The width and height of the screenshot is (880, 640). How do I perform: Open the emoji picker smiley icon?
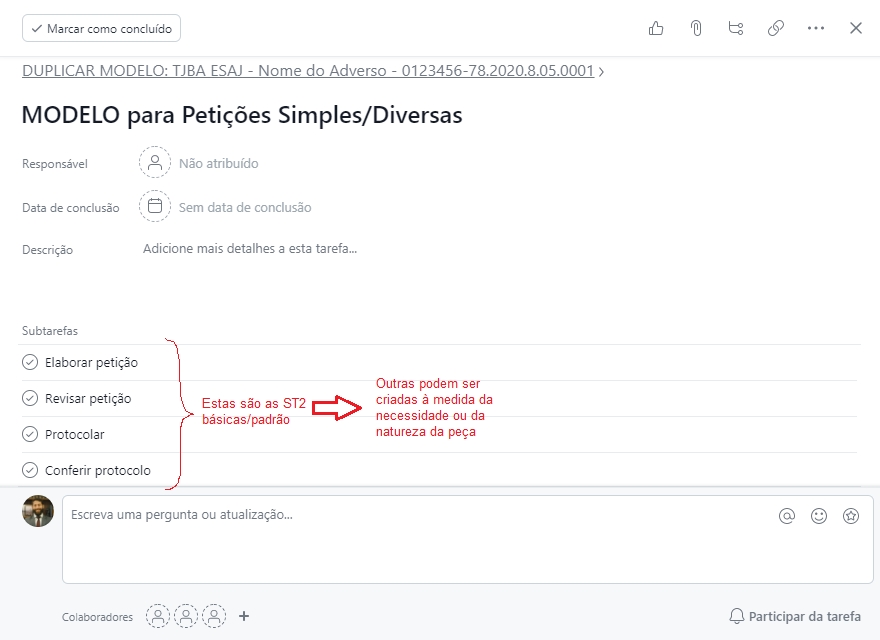(819, 516)
